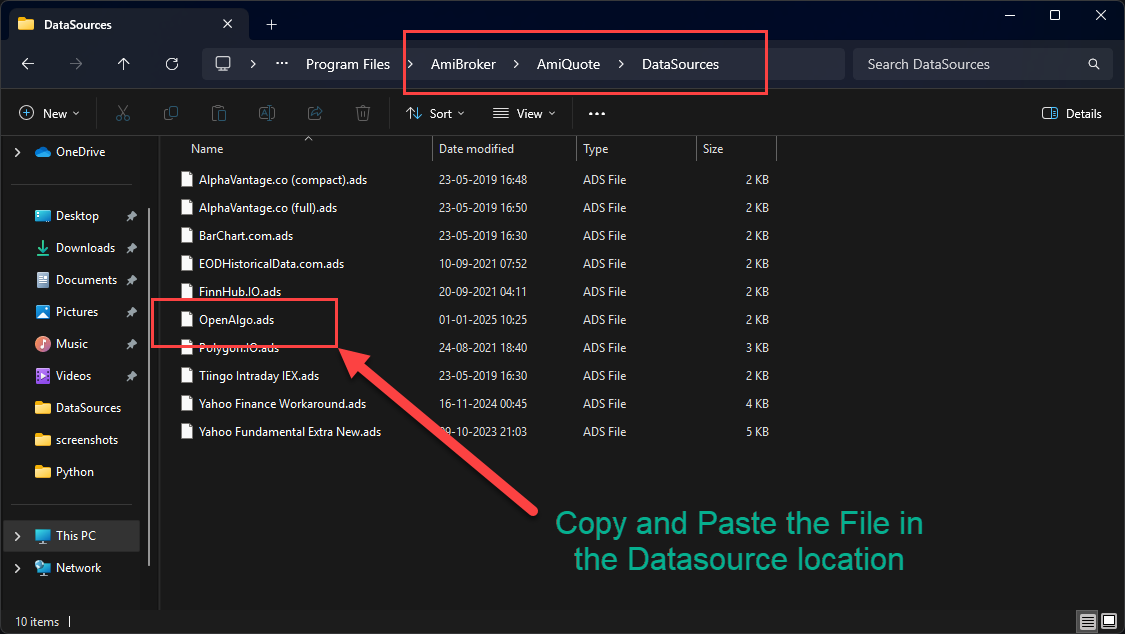This screenshot has width=1125, height=634.
Task: Navigate to AmiQuote in the address bar
Action: (568, 64)
